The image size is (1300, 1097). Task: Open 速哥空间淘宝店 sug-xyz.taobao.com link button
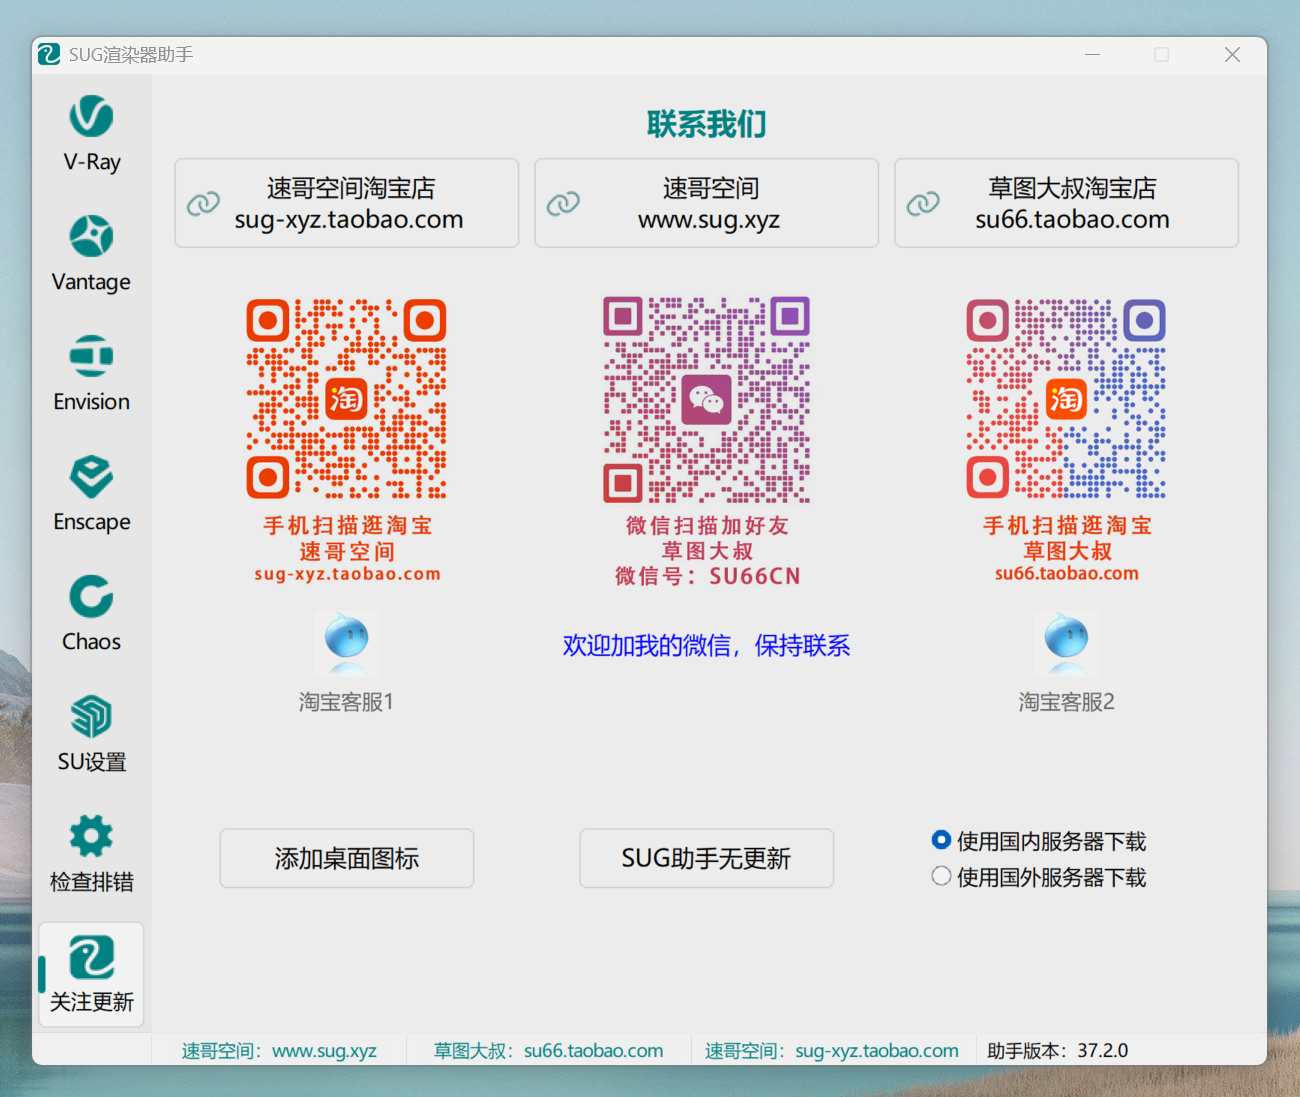347,203
